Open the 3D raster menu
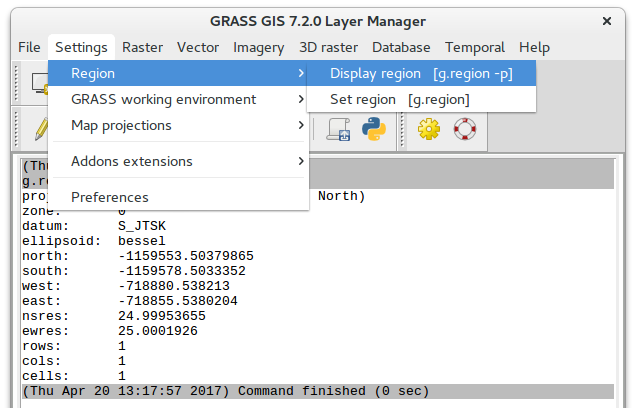This screenshot has width=640, height=408. tap(329, 47)
